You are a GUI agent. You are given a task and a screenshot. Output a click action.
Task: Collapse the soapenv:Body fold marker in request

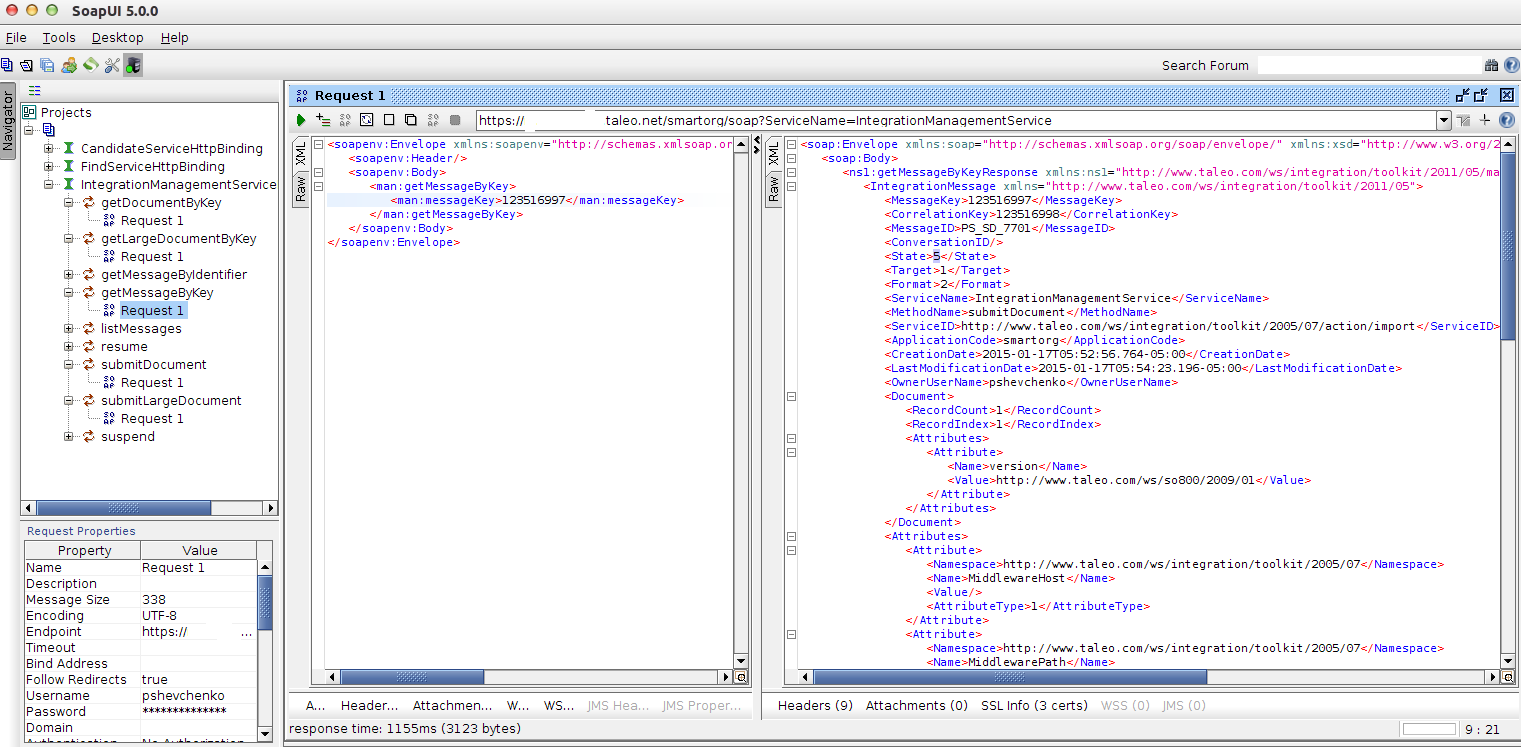[x=318, y=172]
